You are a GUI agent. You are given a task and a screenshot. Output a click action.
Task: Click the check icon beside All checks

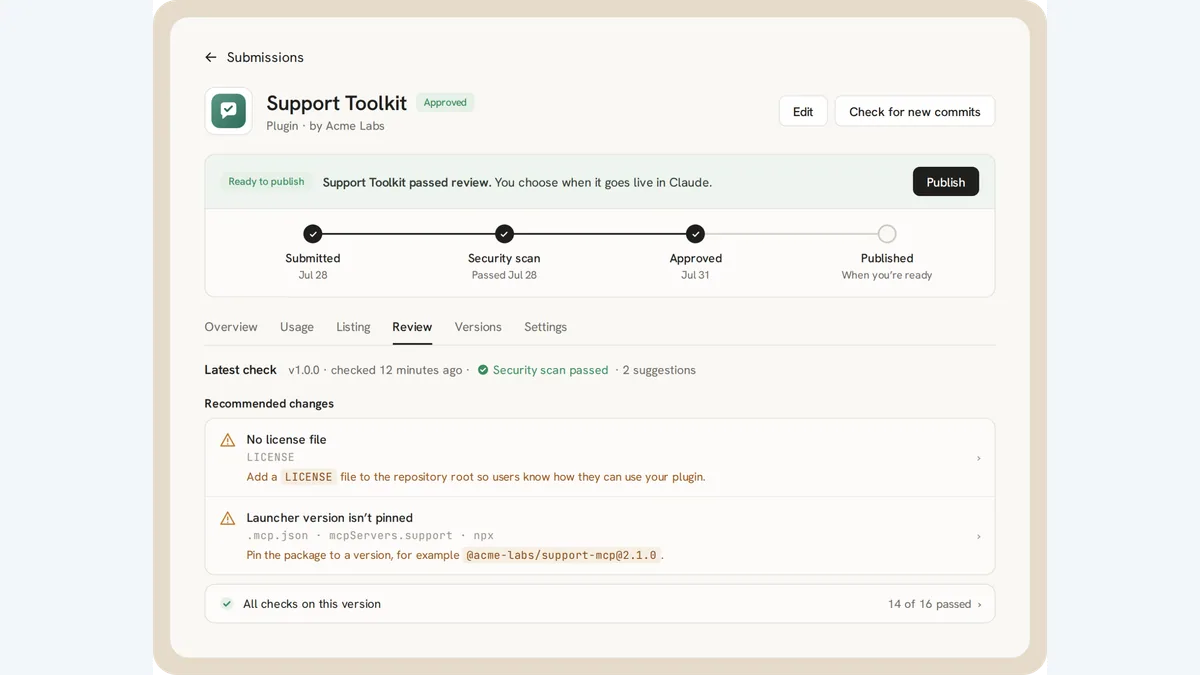pos(227,604)
